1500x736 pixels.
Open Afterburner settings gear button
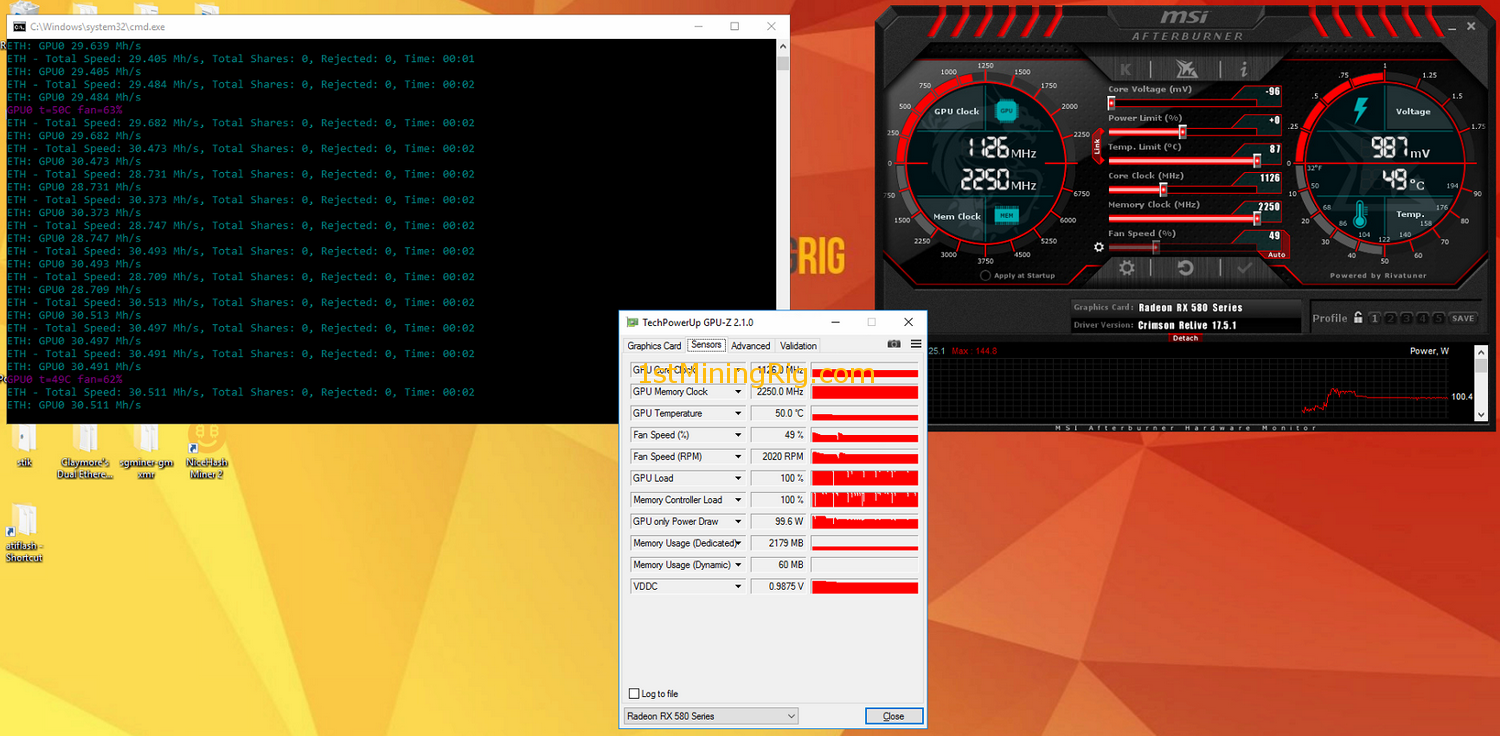point(1127,268)
